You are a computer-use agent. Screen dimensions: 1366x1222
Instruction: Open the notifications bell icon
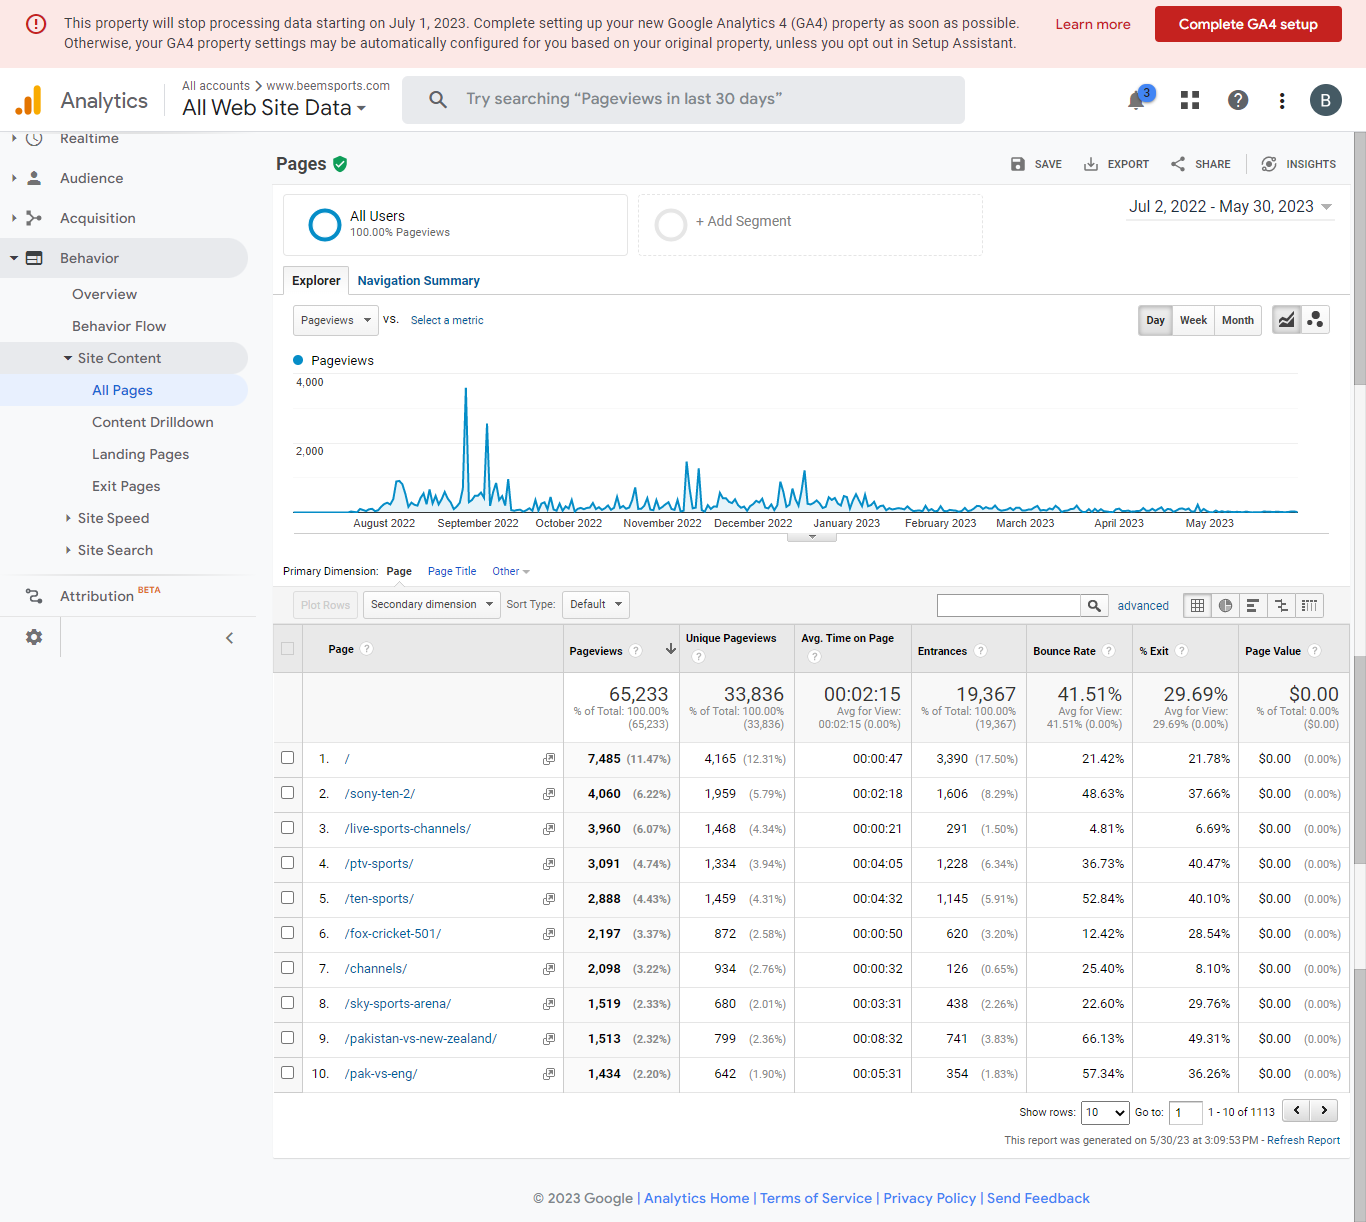tap(1136, 100)
